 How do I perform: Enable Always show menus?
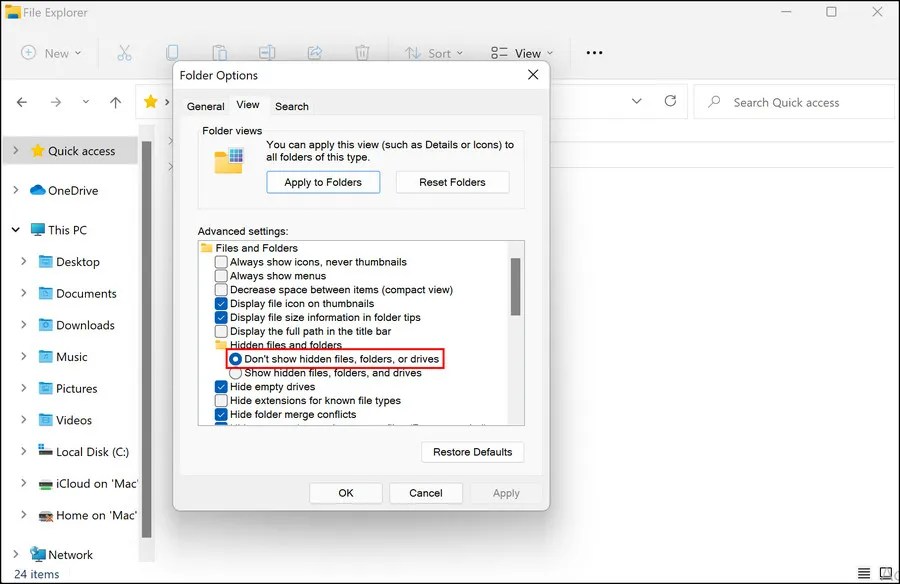coord(220,275)
